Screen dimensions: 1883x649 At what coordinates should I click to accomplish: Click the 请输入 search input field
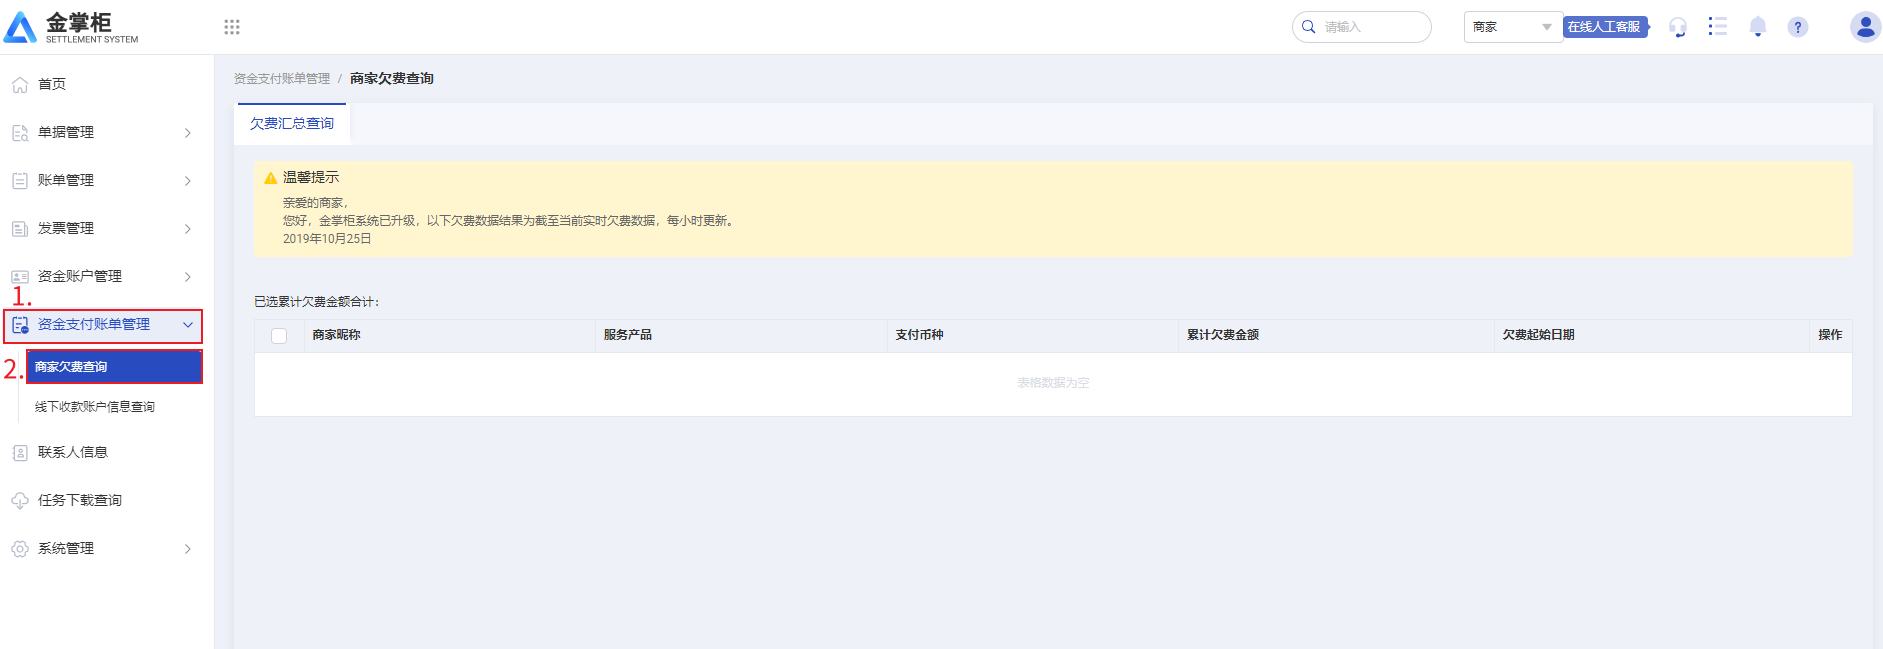click(x=1372, y=27)
